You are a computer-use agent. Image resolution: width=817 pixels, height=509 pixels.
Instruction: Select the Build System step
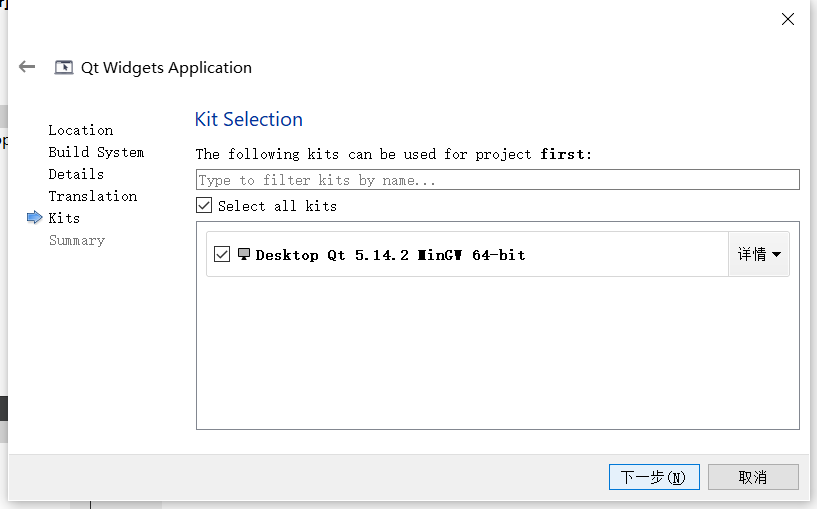click(x=96, y=152)
